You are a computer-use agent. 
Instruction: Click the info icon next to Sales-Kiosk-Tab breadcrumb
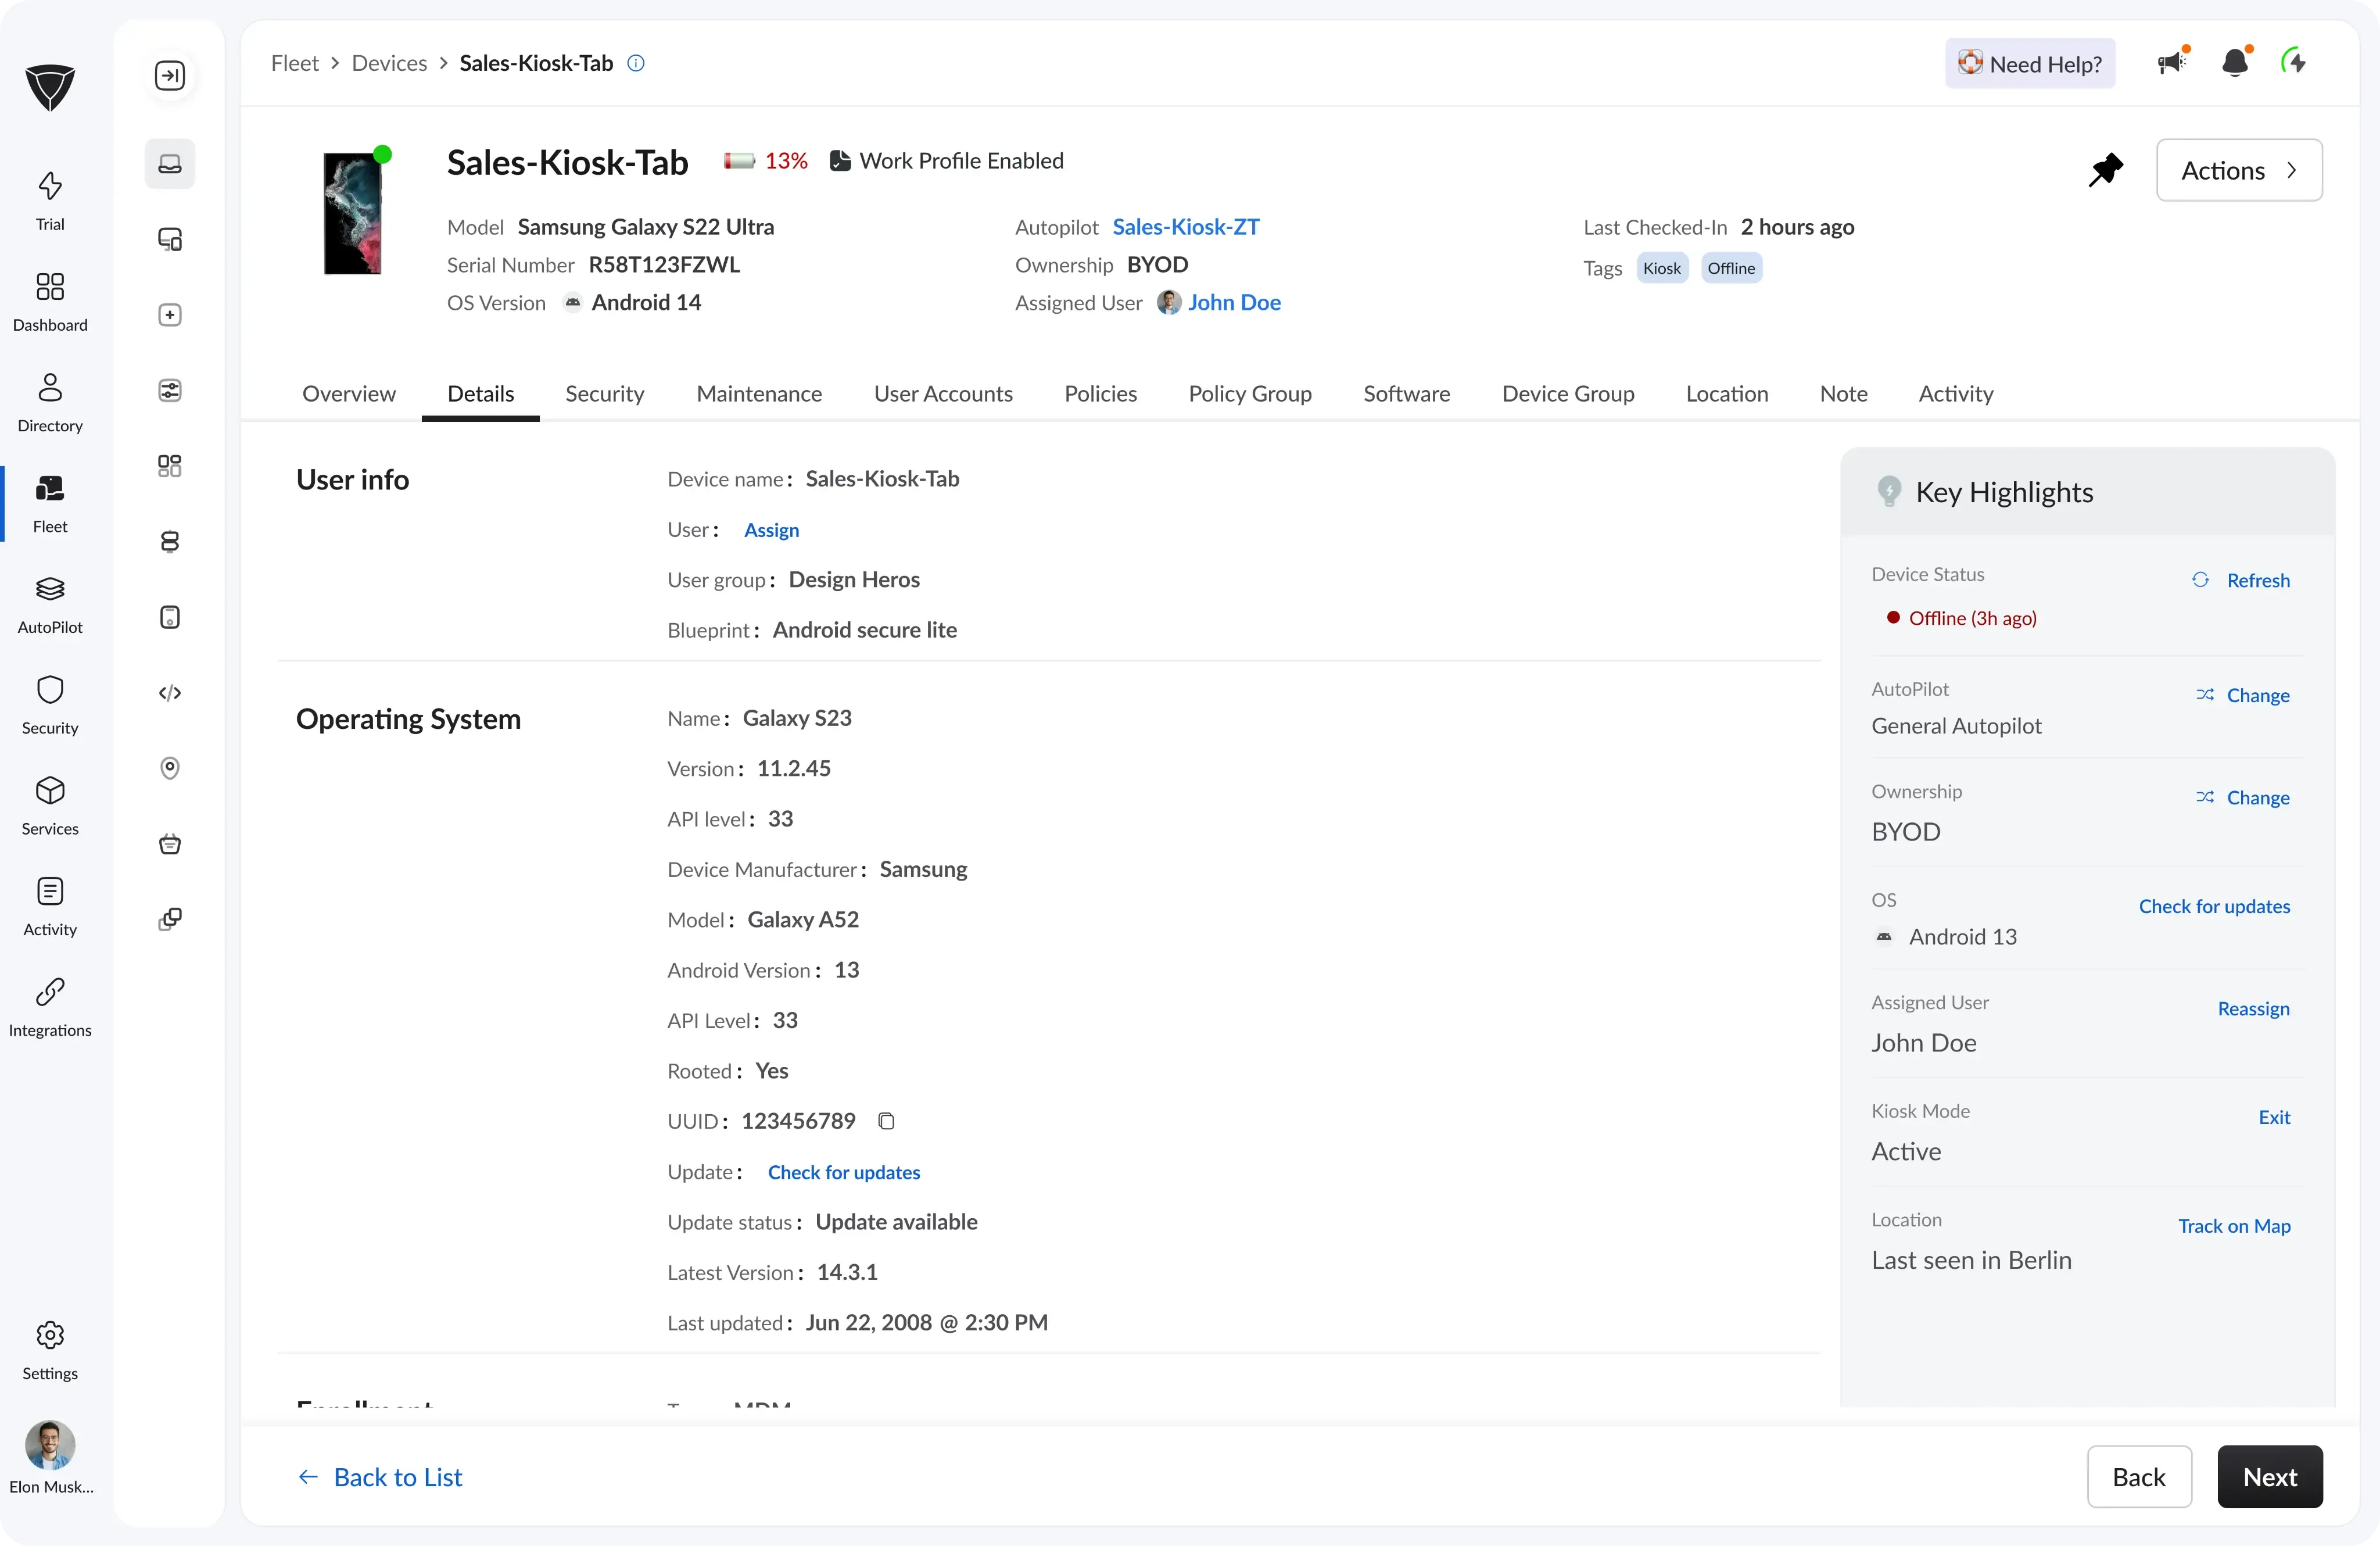point(636,63)
